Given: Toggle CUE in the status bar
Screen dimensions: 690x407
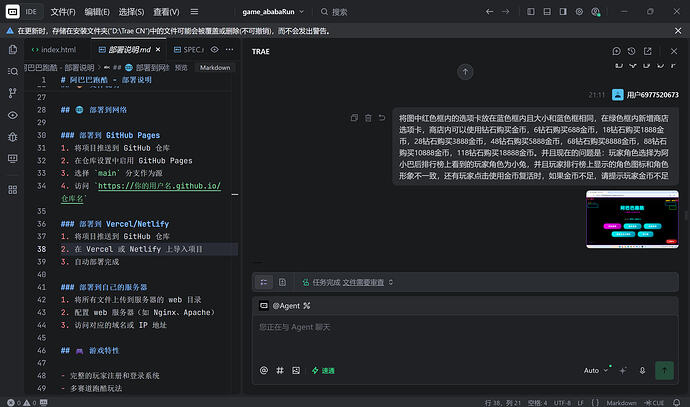Looking at the screenshot, I should 654,403.
